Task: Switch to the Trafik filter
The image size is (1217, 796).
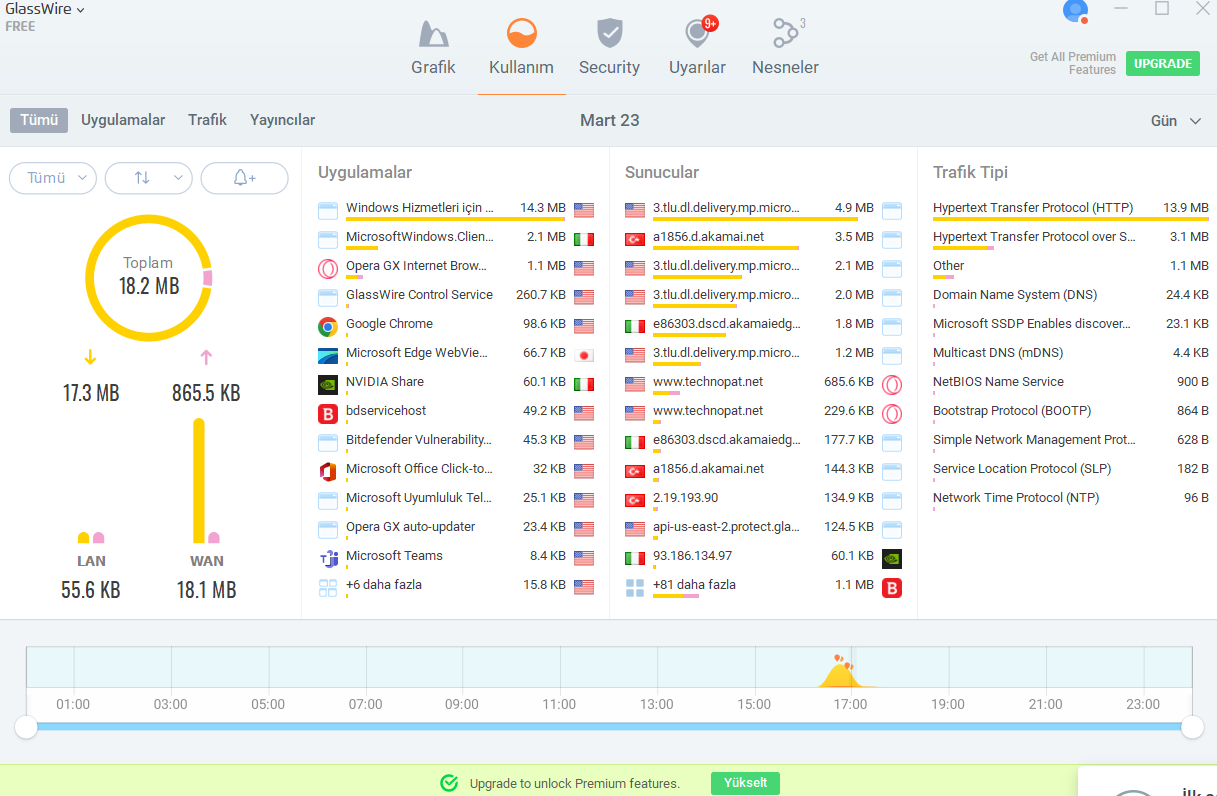Action: pos(207,120)
